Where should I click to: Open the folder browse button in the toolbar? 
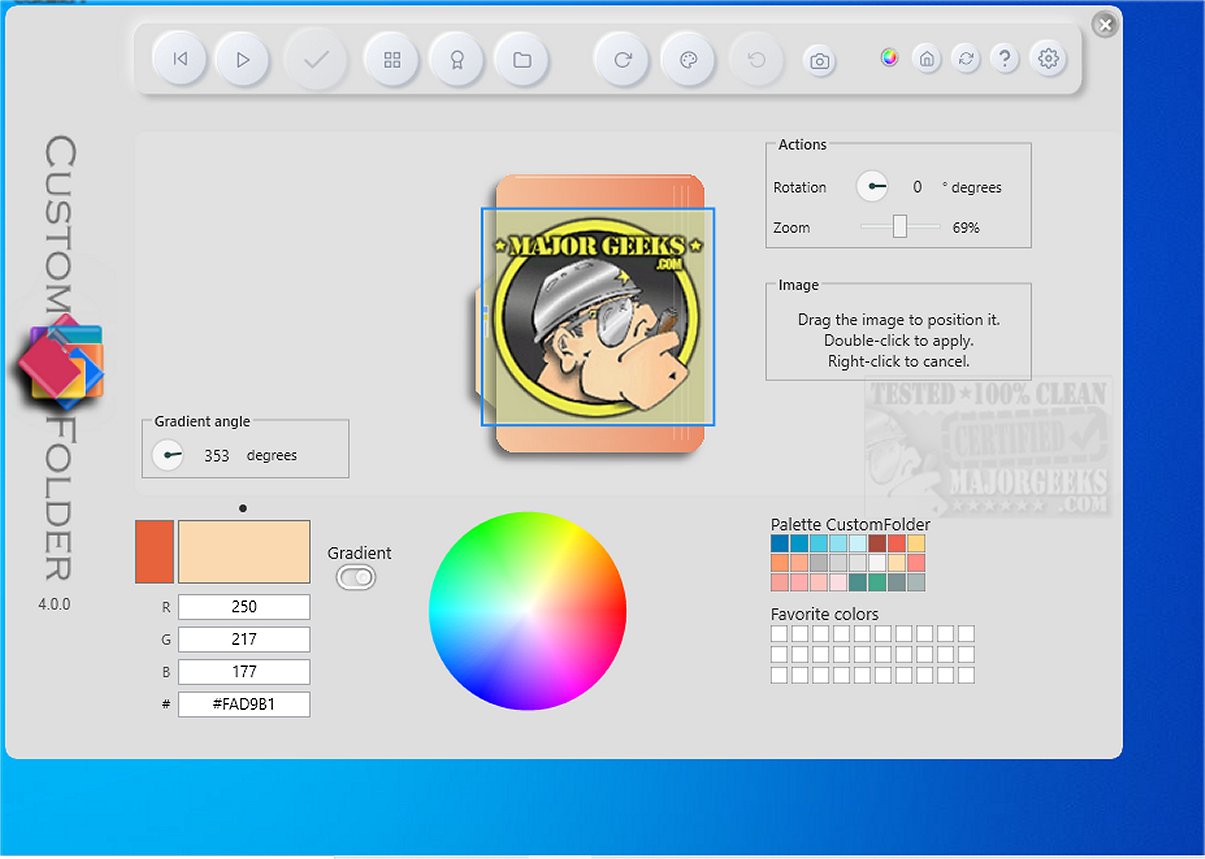point(522,60)
